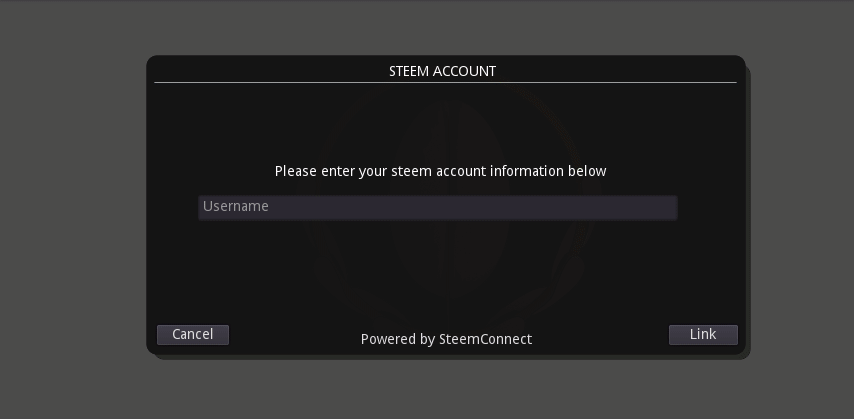Screen dimensions: 854x419
Task: Click the gray backdrop outside the dialog
Action: [x=70, y=200]
